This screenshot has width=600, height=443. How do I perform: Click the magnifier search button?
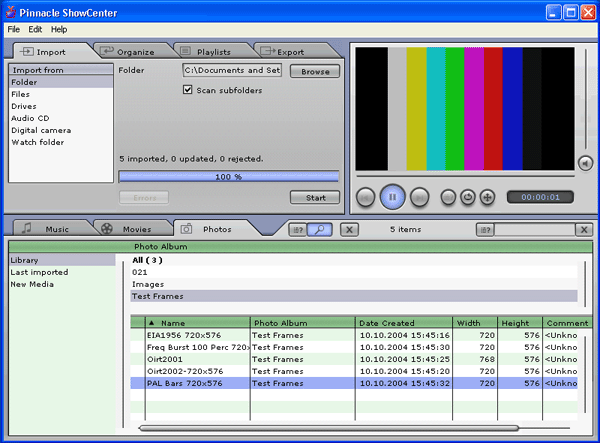(320, 230)
